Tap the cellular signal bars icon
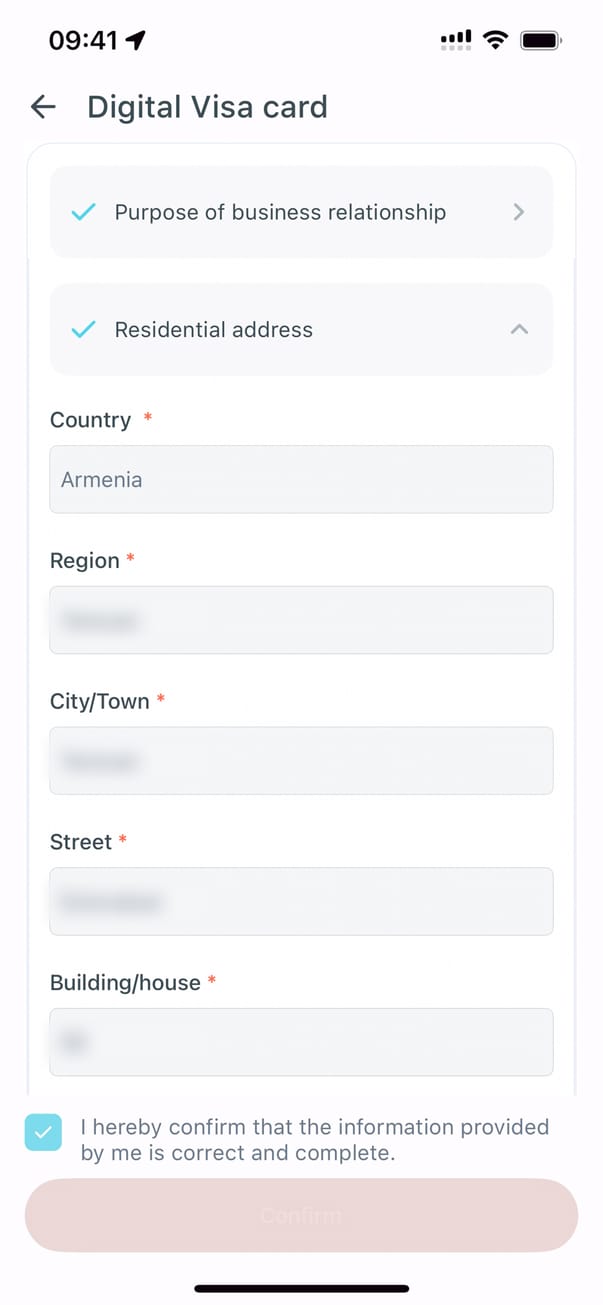The width and height of the screenshot is (603, 1305). pos(456,40)
